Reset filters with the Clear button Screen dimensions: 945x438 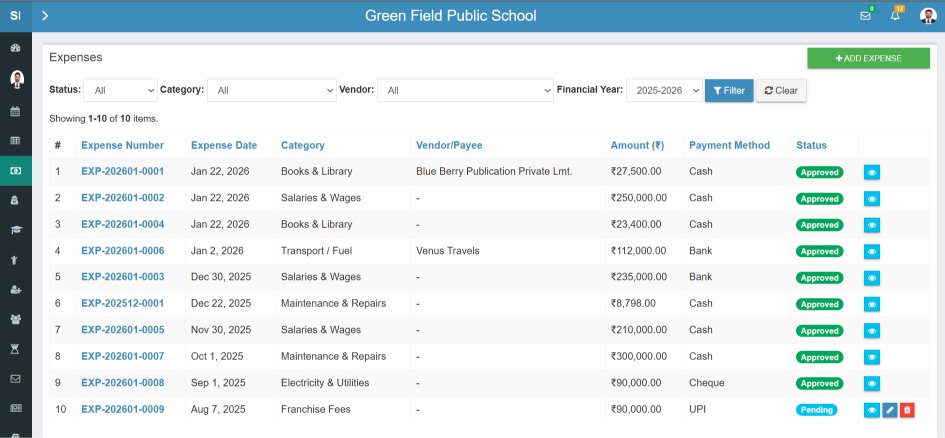click(x=781, y=90)
